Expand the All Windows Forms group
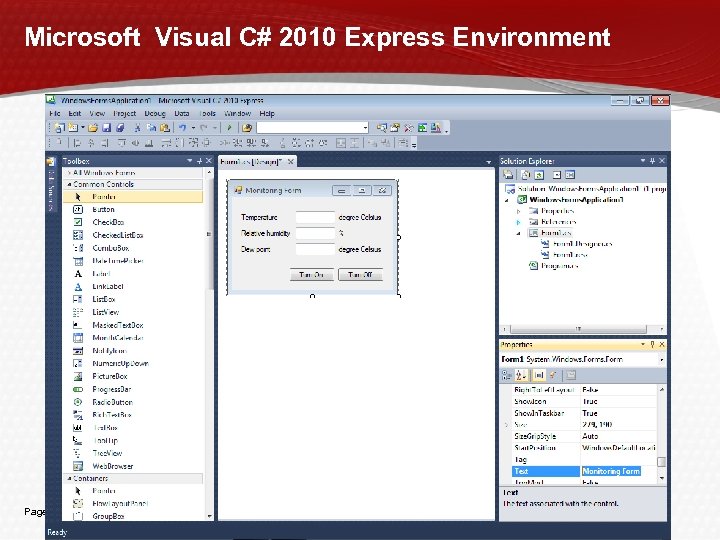This screenshot has width=720, height=540. coord(69,173)
